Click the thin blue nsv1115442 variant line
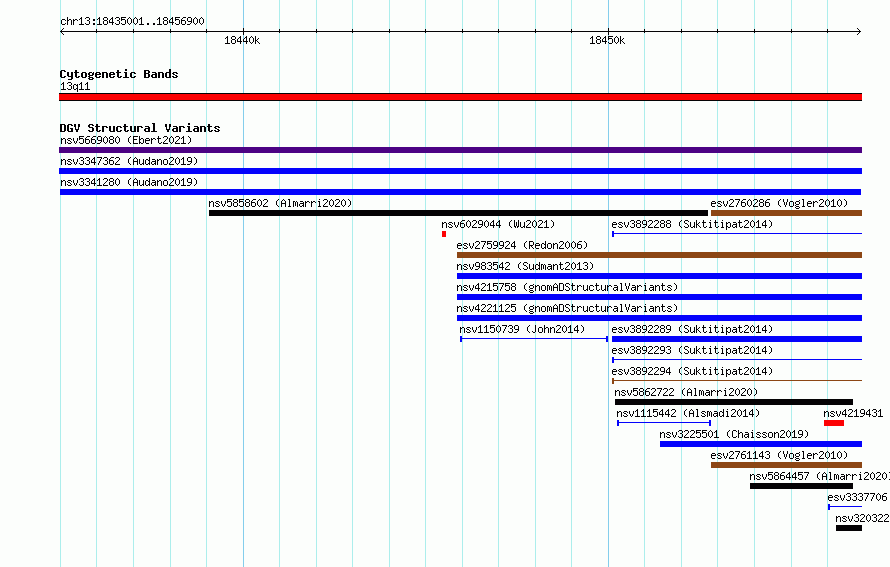This screenshot has width=890, height=567. coord(664,423)
